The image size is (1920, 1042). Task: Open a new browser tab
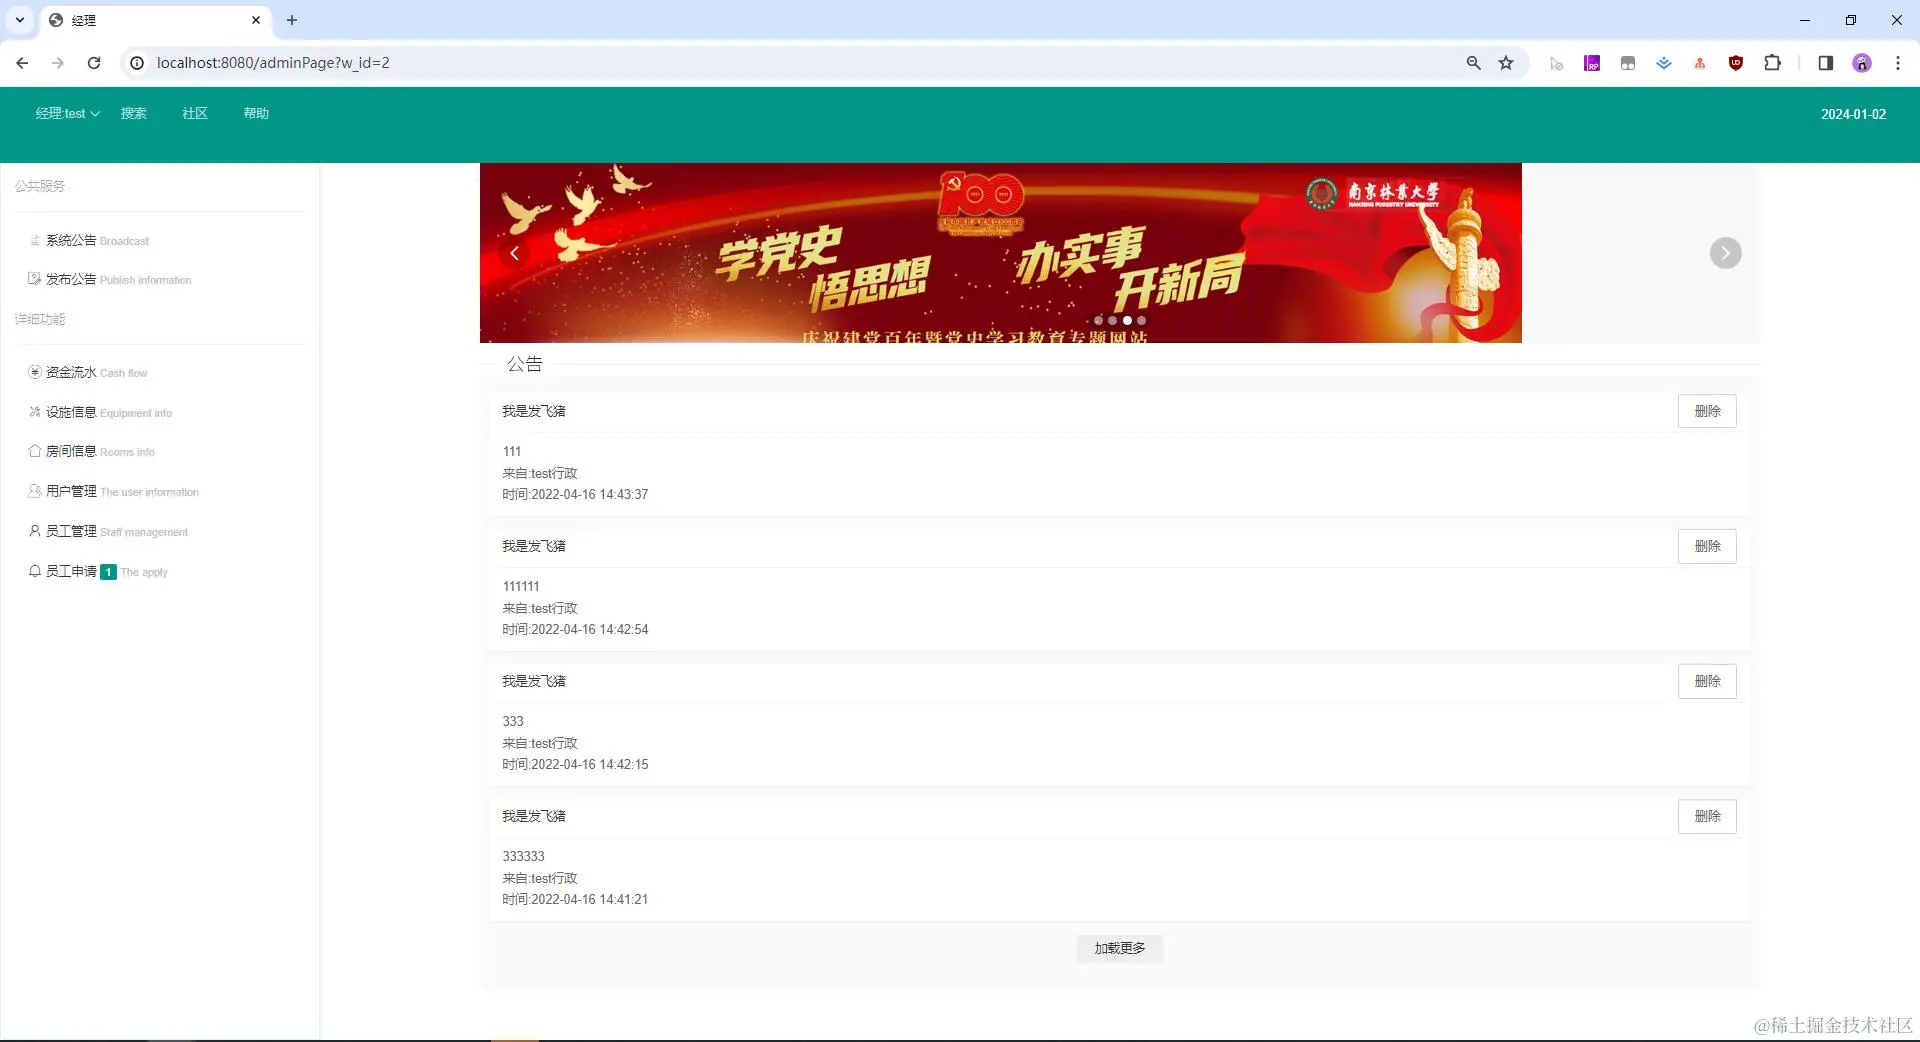(x=292, y=20)
